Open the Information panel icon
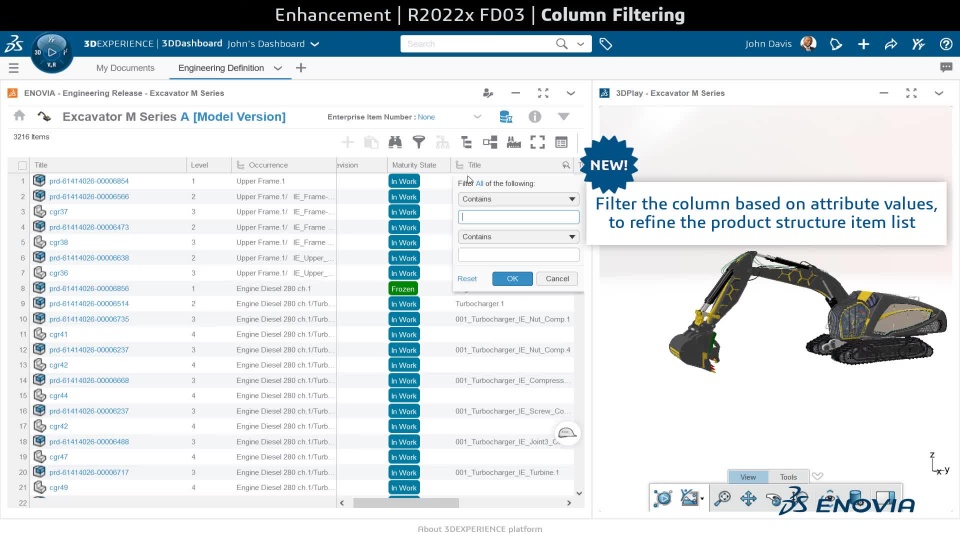This screenshot has width=960, height=540. click(x=534, y=116)
